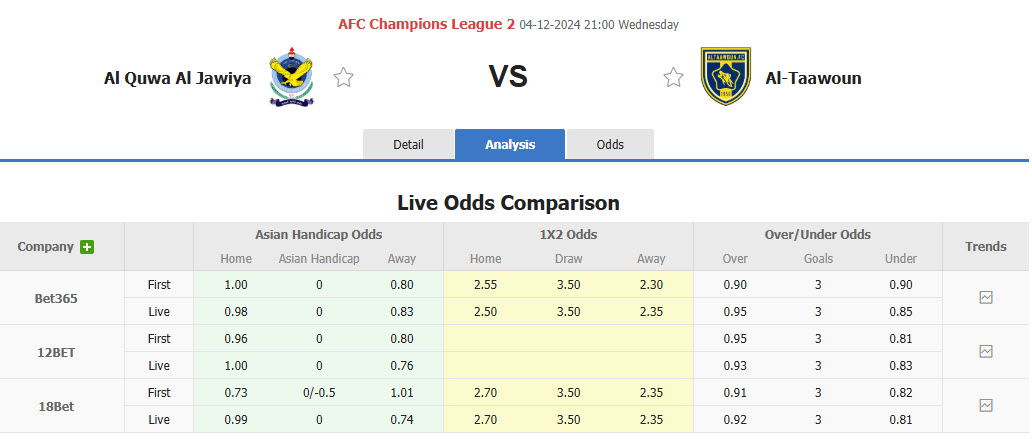Screen dimensions: 1032x439
Task: Open Bet365 trends chart icon
Action: point(986,297)
